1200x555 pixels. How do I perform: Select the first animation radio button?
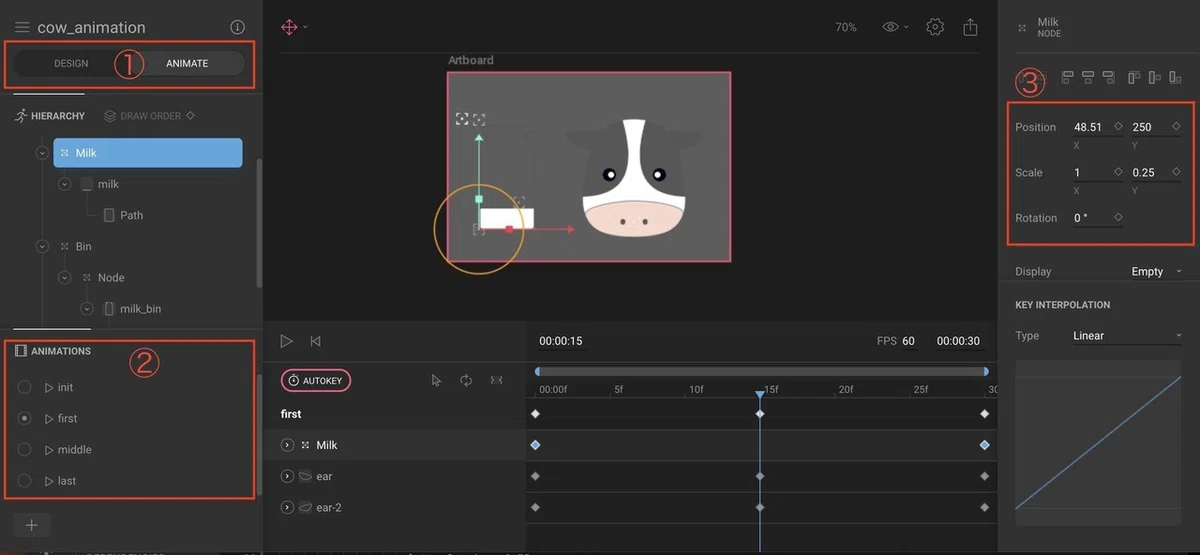[x=25, y=418]
